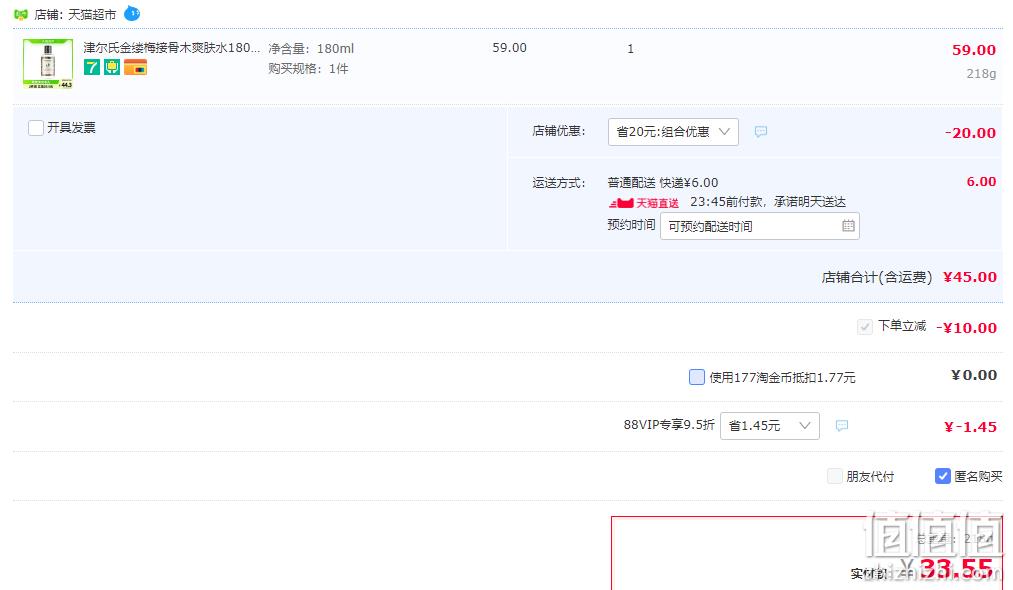Click the -20.00 store discount amount
This screenshot has height=590, width=1013.
(970, 133)
